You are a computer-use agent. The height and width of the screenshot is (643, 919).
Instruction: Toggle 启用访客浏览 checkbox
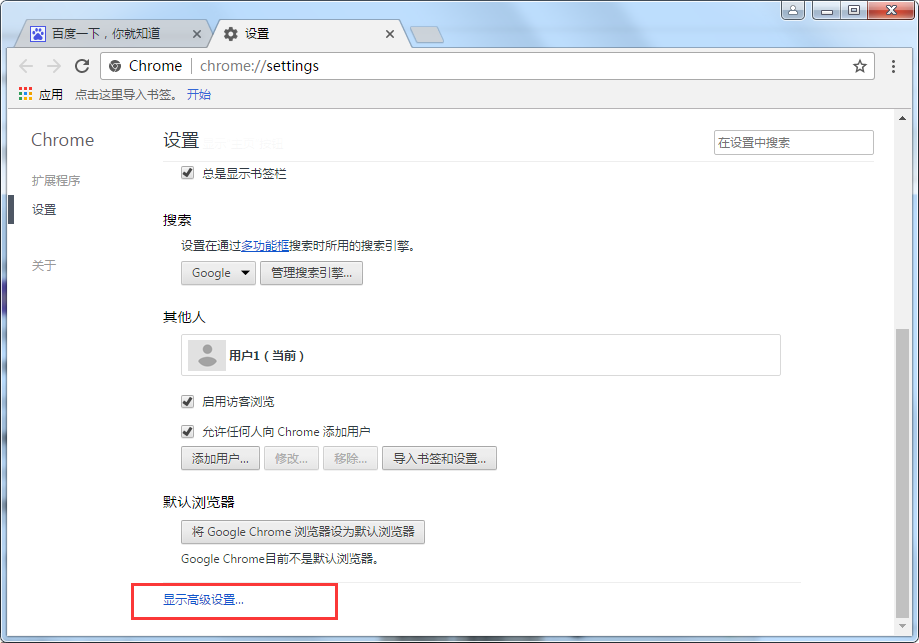188,402
